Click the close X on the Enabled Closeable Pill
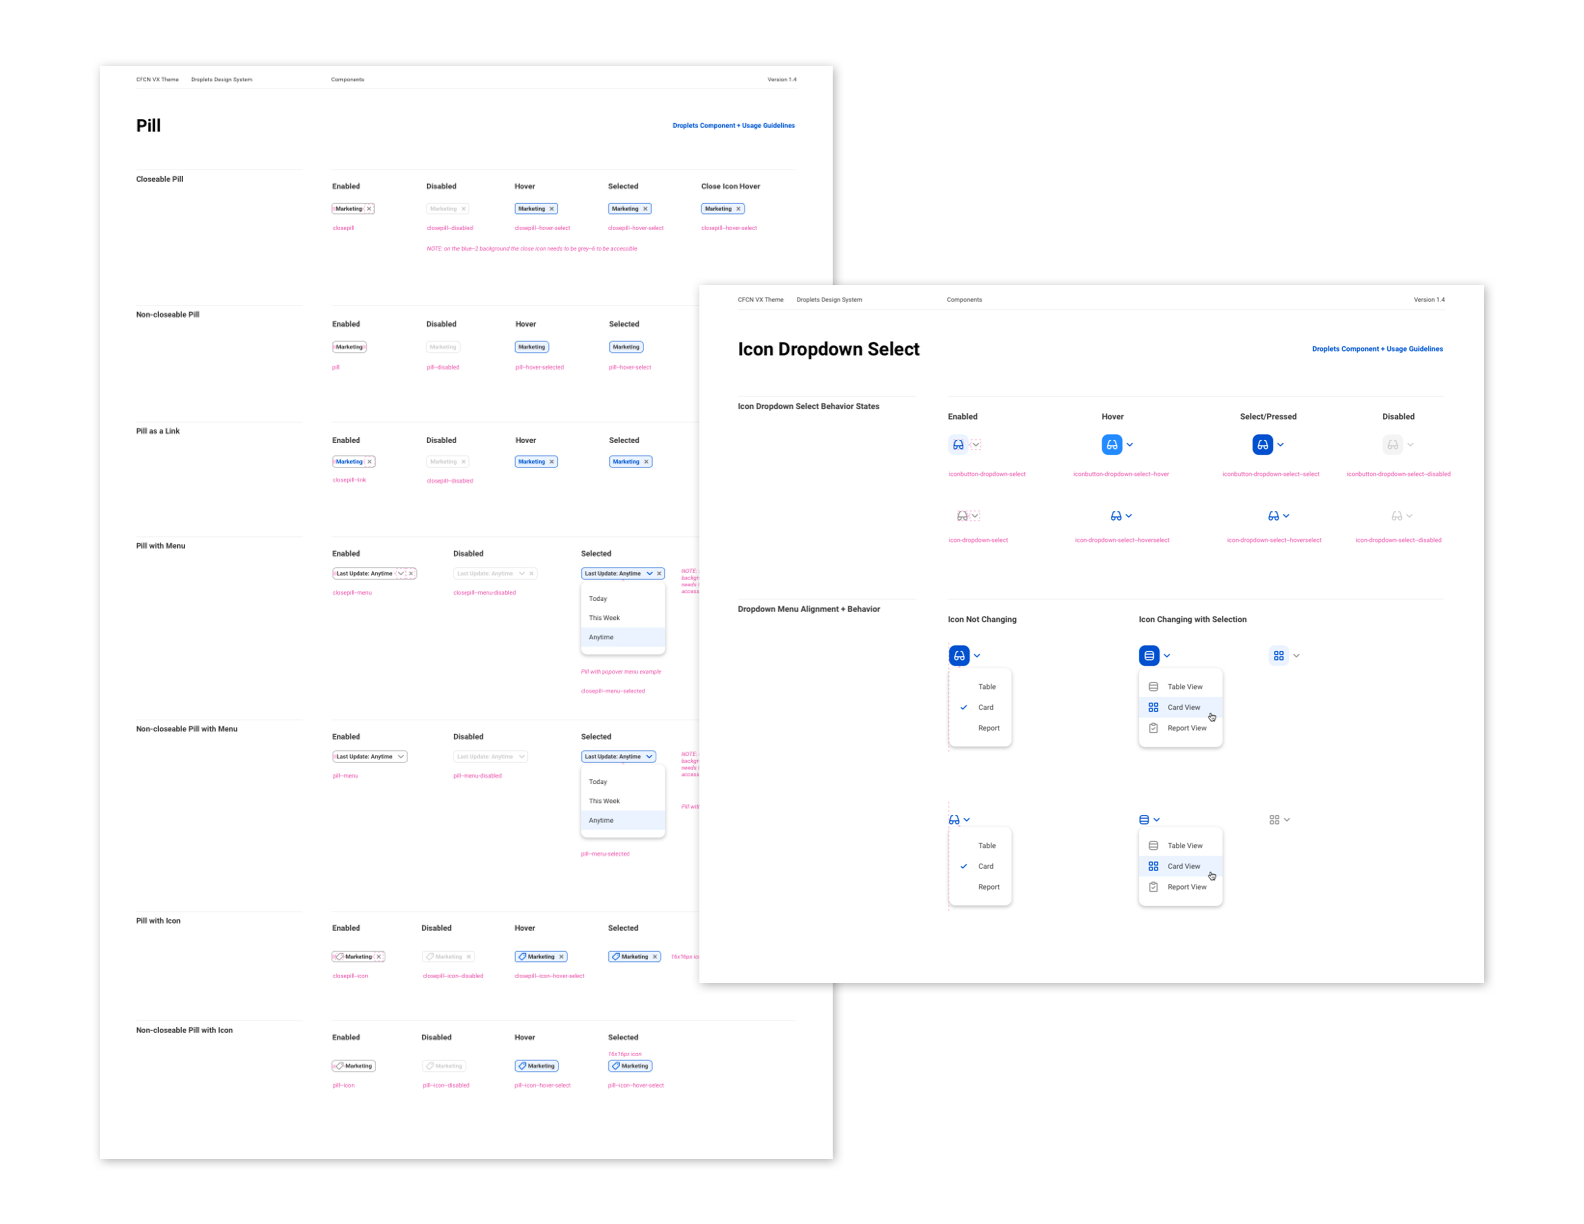The width and height of the screenshot is (1584, 1224). [369, 209]
